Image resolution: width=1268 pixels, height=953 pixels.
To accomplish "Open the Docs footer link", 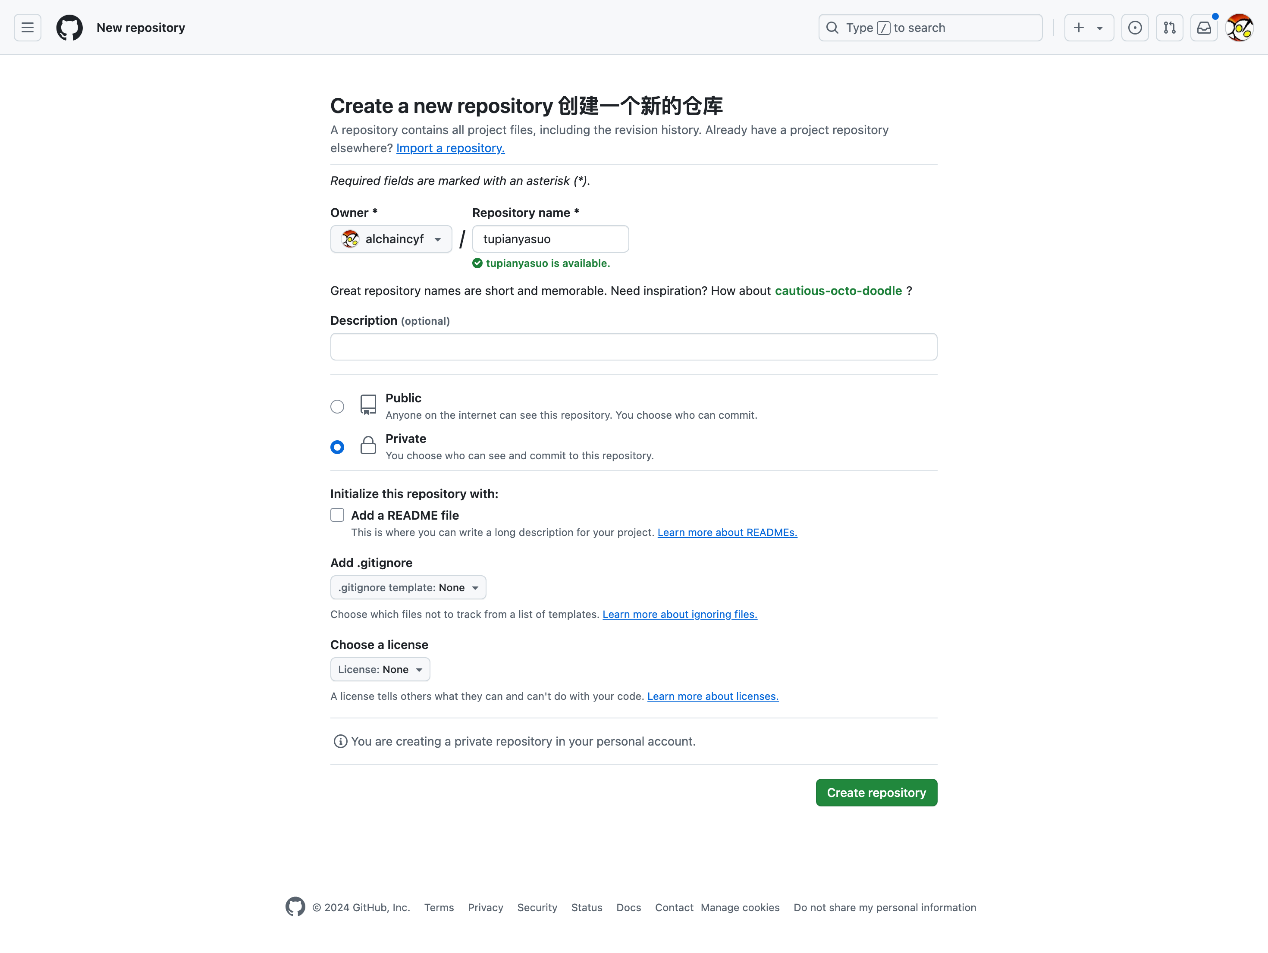I will [628, 908].
